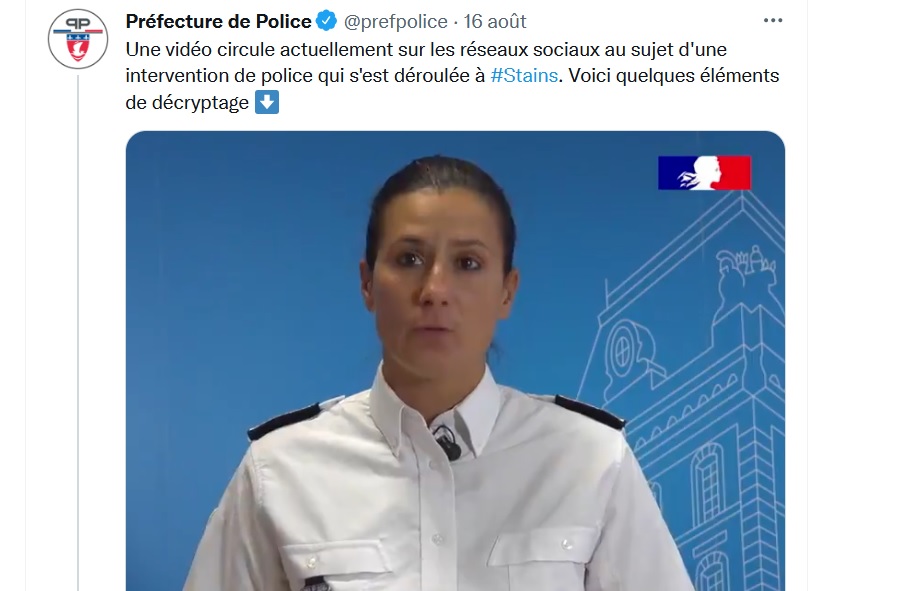Image resolution: width=897 pixels, height=591 pixels.
Task: Click the "Préfecture de Police" display name
Action: tap(219, 21)
